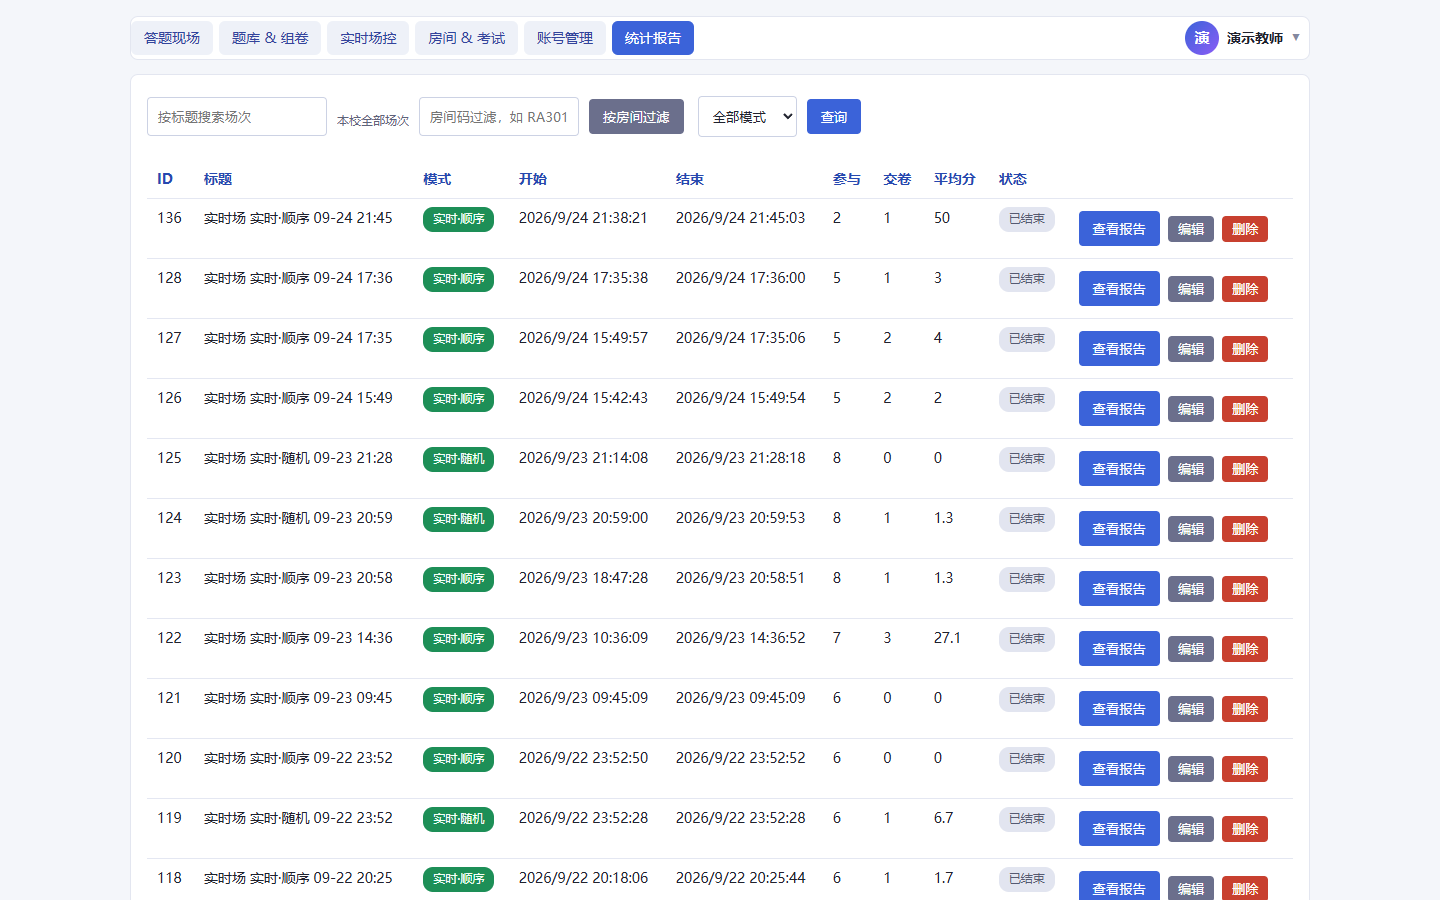View report for session ID 136

[1119, 229]
